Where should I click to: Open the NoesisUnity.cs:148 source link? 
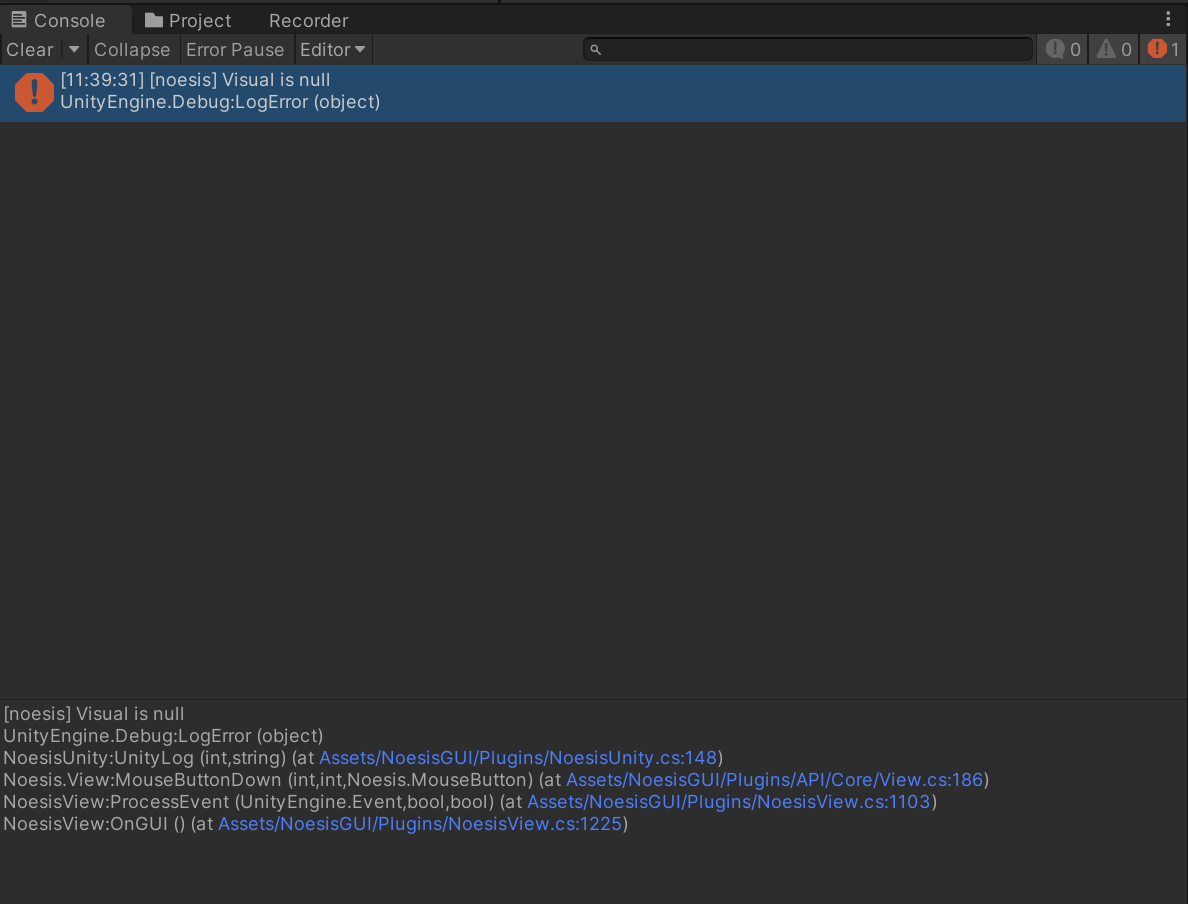(x=517, y=758)
